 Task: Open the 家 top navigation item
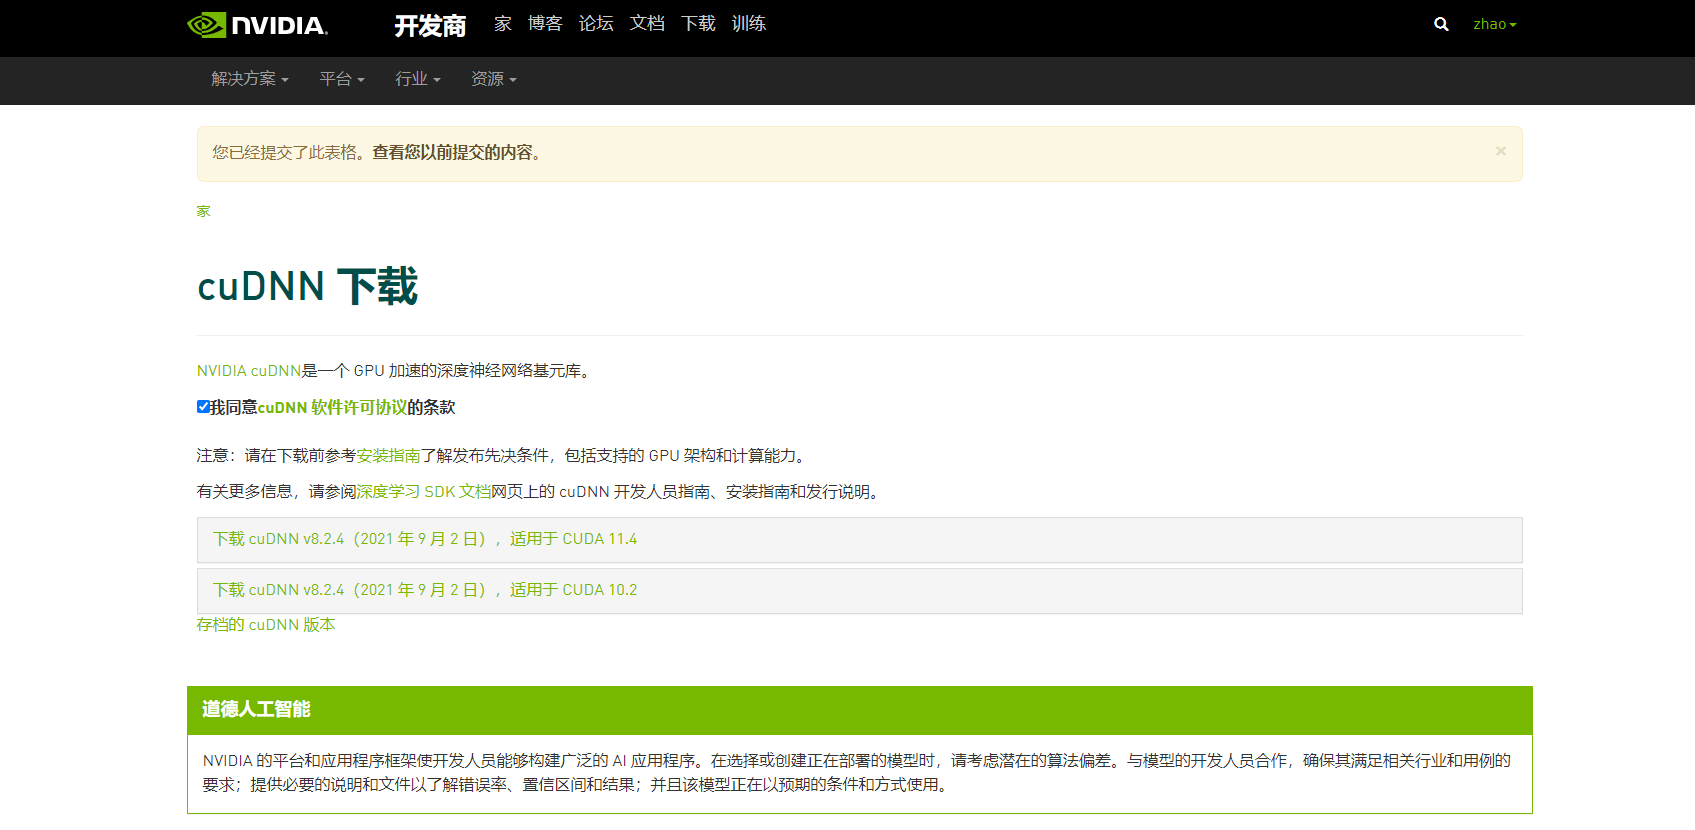coord(503,23)
